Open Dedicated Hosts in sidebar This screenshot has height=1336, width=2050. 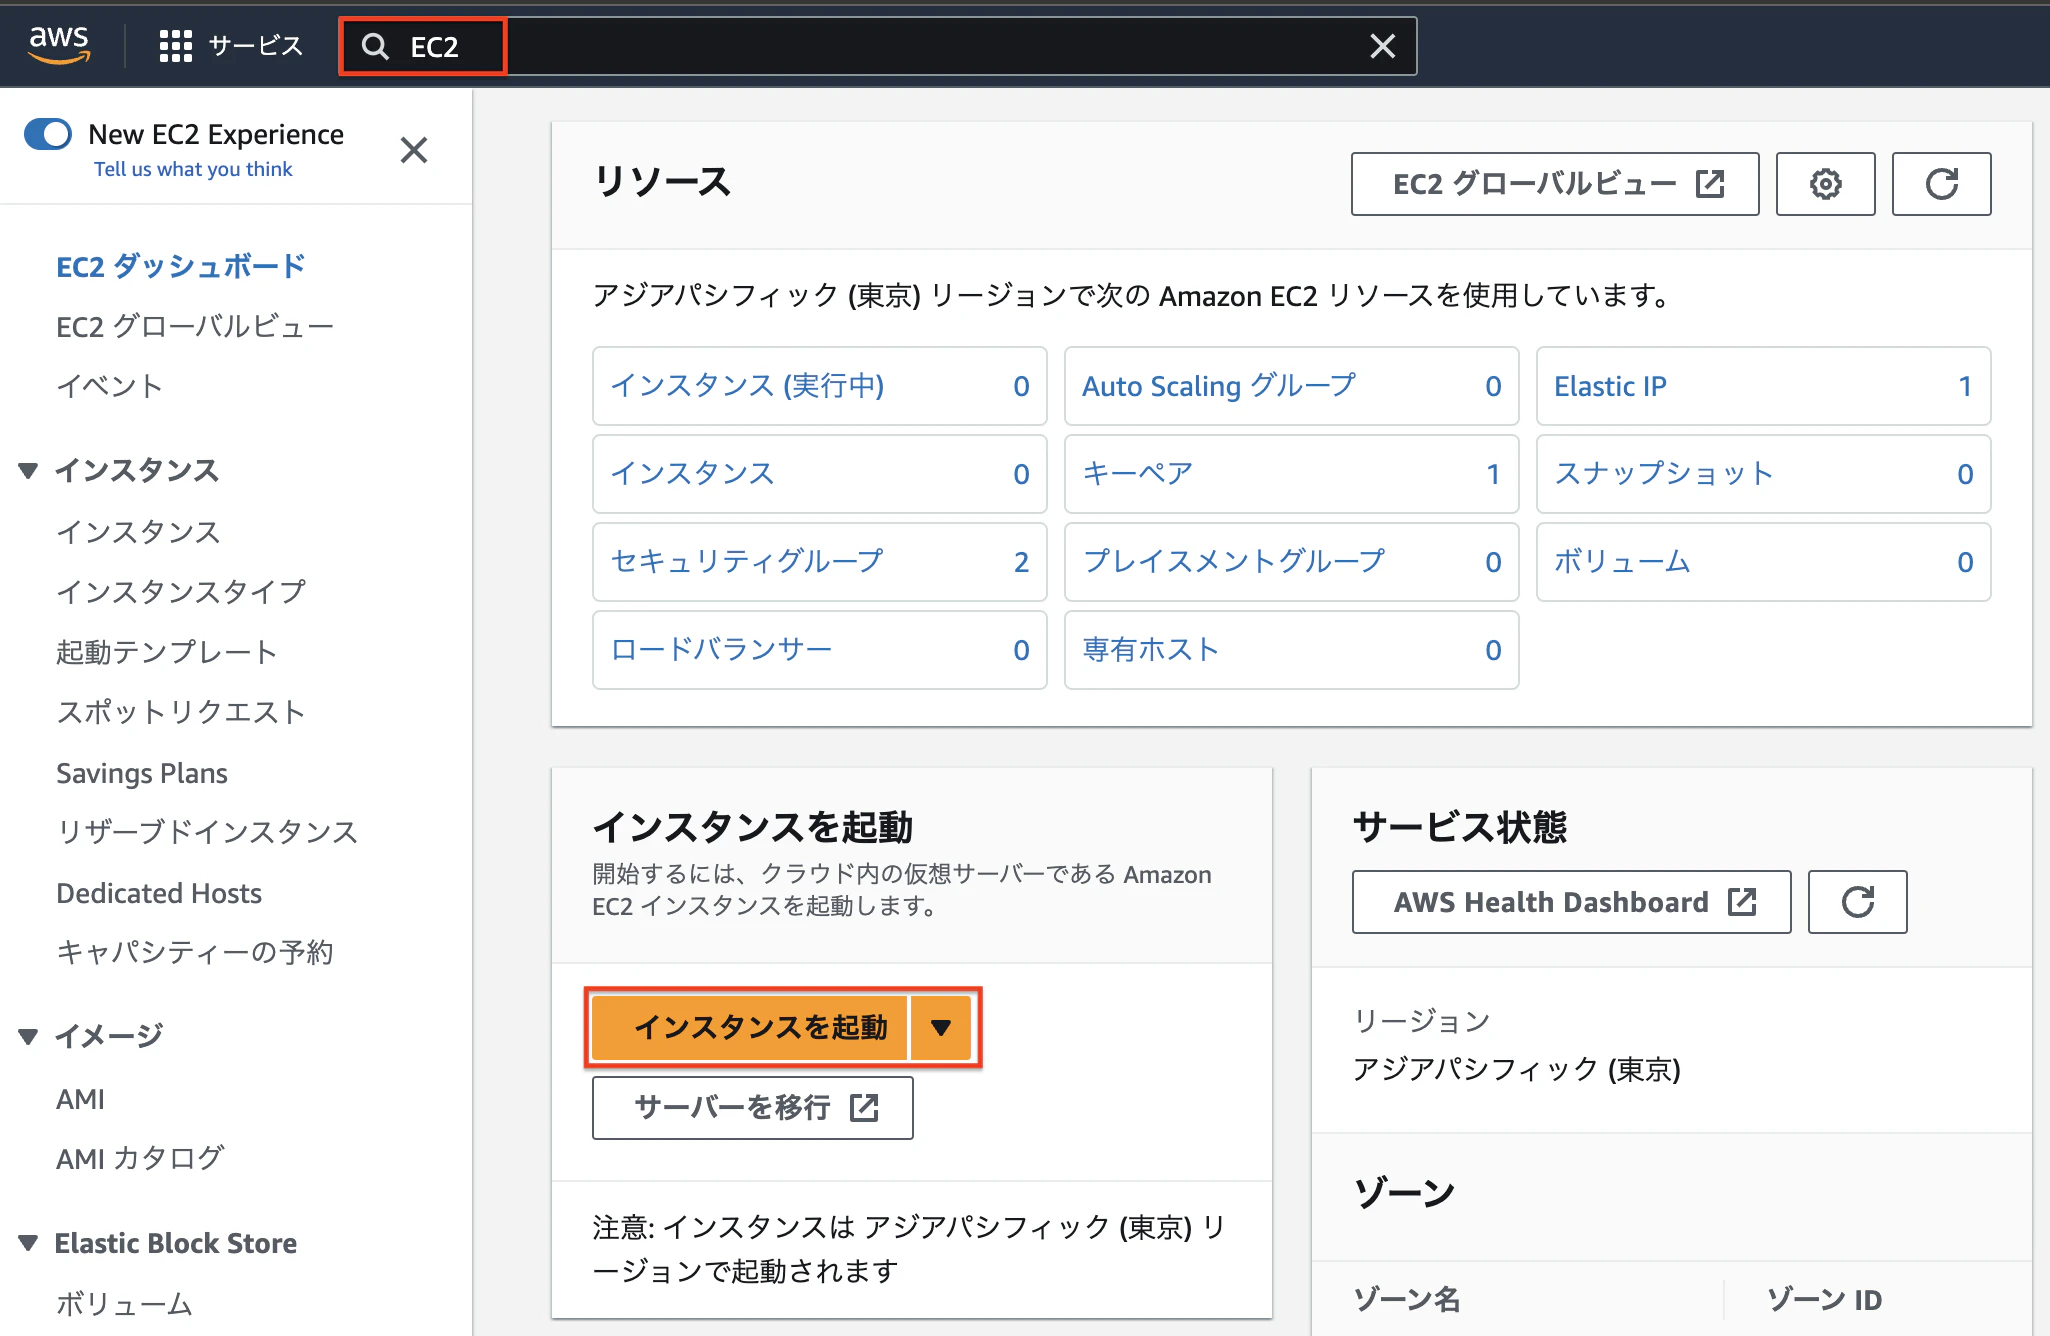[159, 893]
